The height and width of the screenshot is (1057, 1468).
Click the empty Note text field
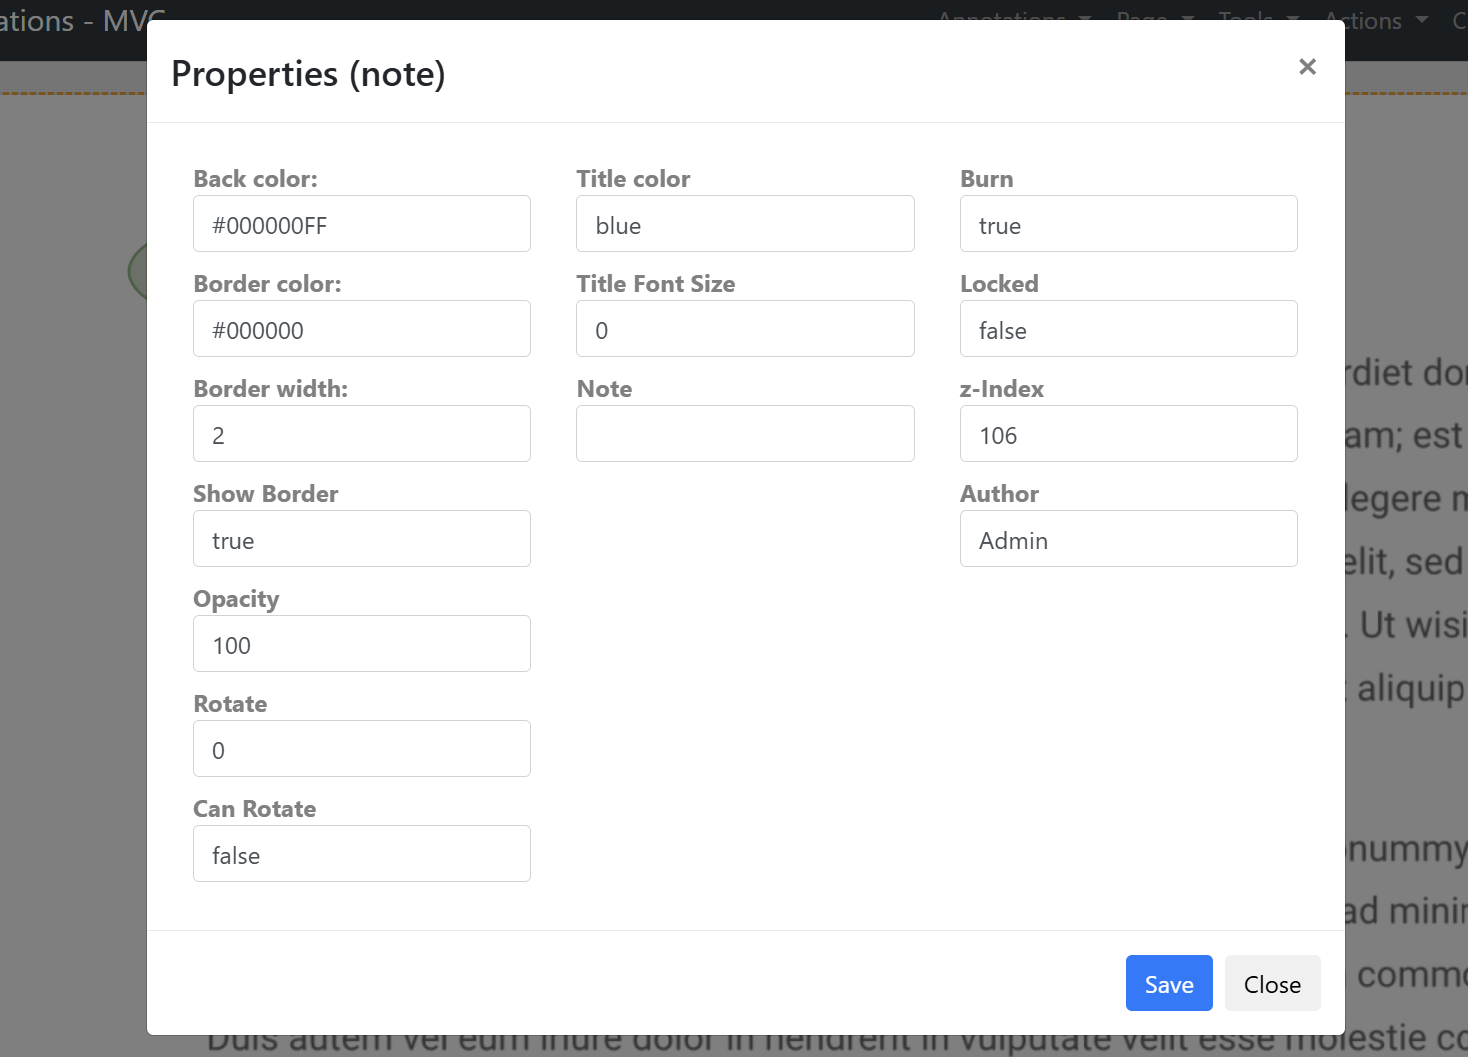(x=744, y=434)
